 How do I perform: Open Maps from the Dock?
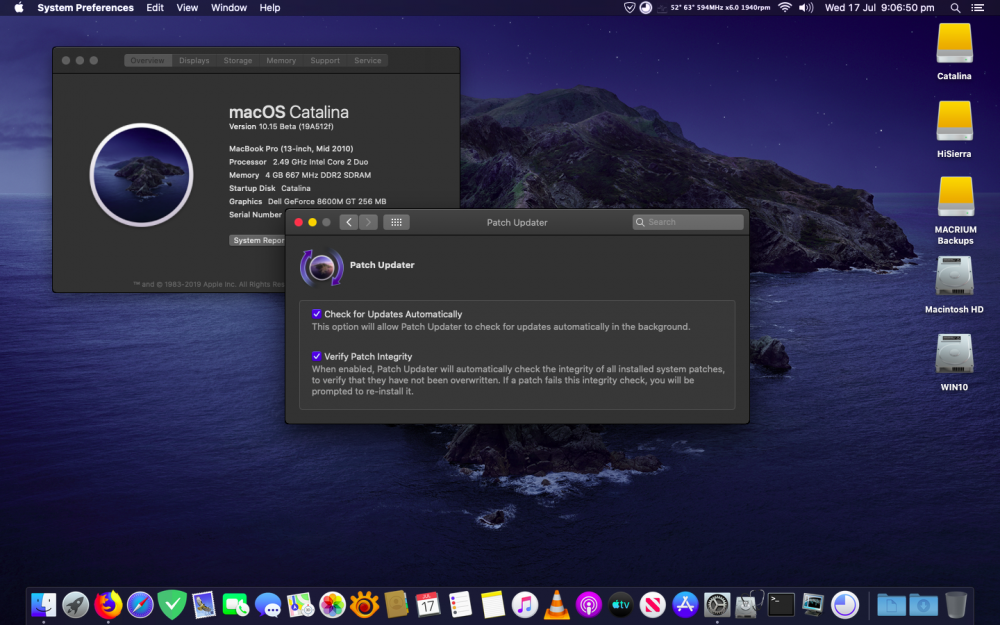pyautogui.click(x=300, y=605)
